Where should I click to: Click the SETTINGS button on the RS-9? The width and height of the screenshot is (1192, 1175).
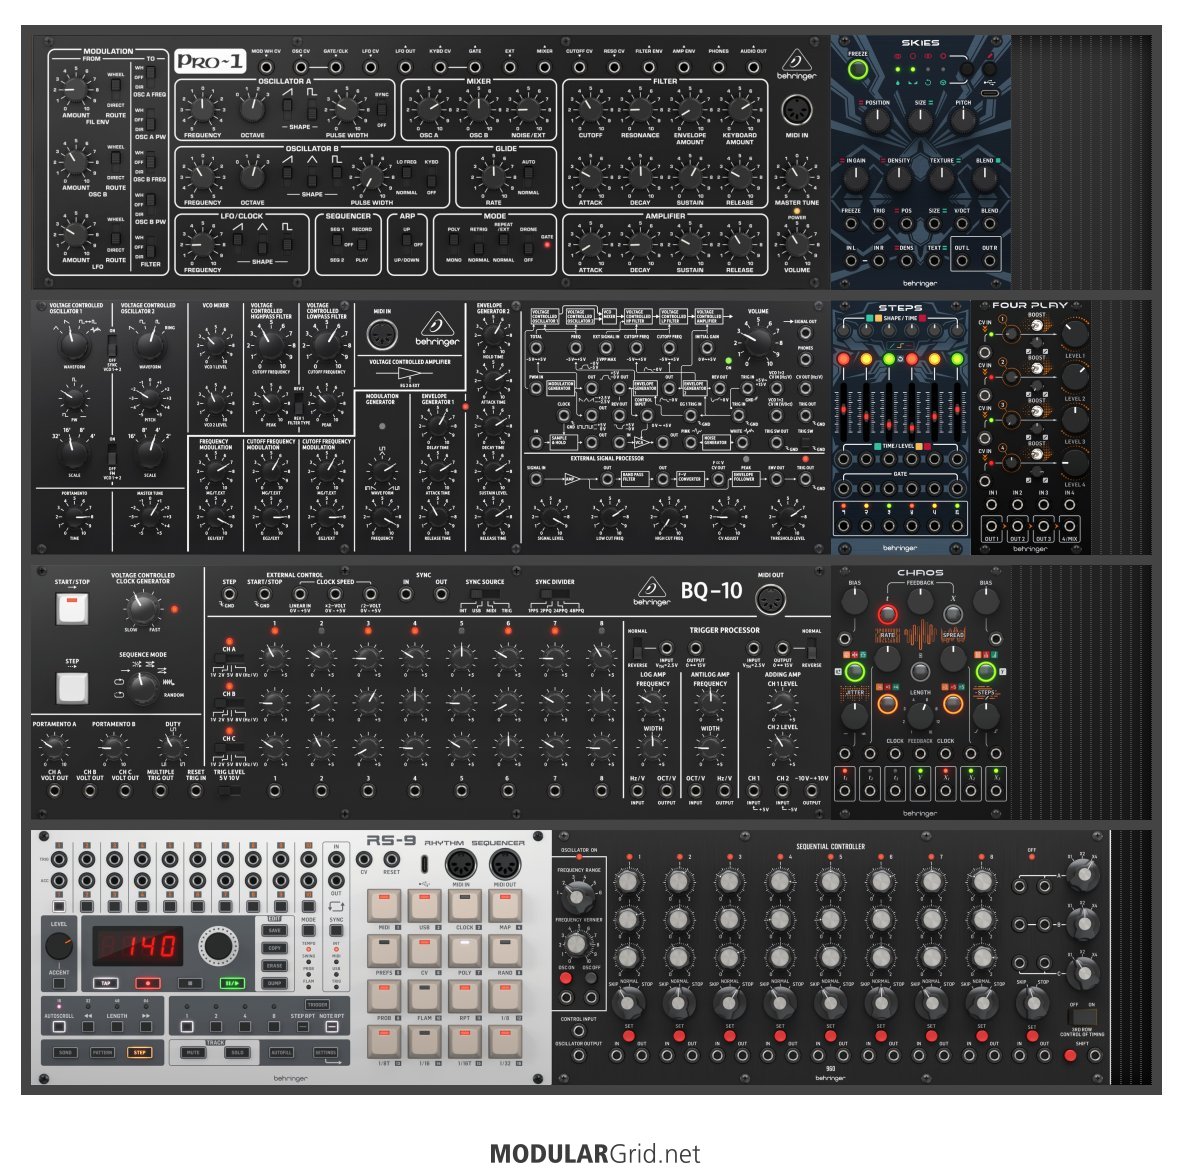[x=325, y=1053]
